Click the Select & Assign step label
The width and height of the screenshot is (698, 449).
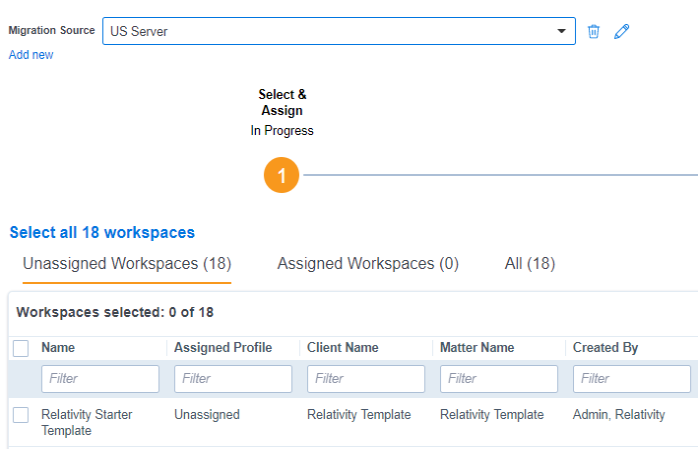(282, 102)
